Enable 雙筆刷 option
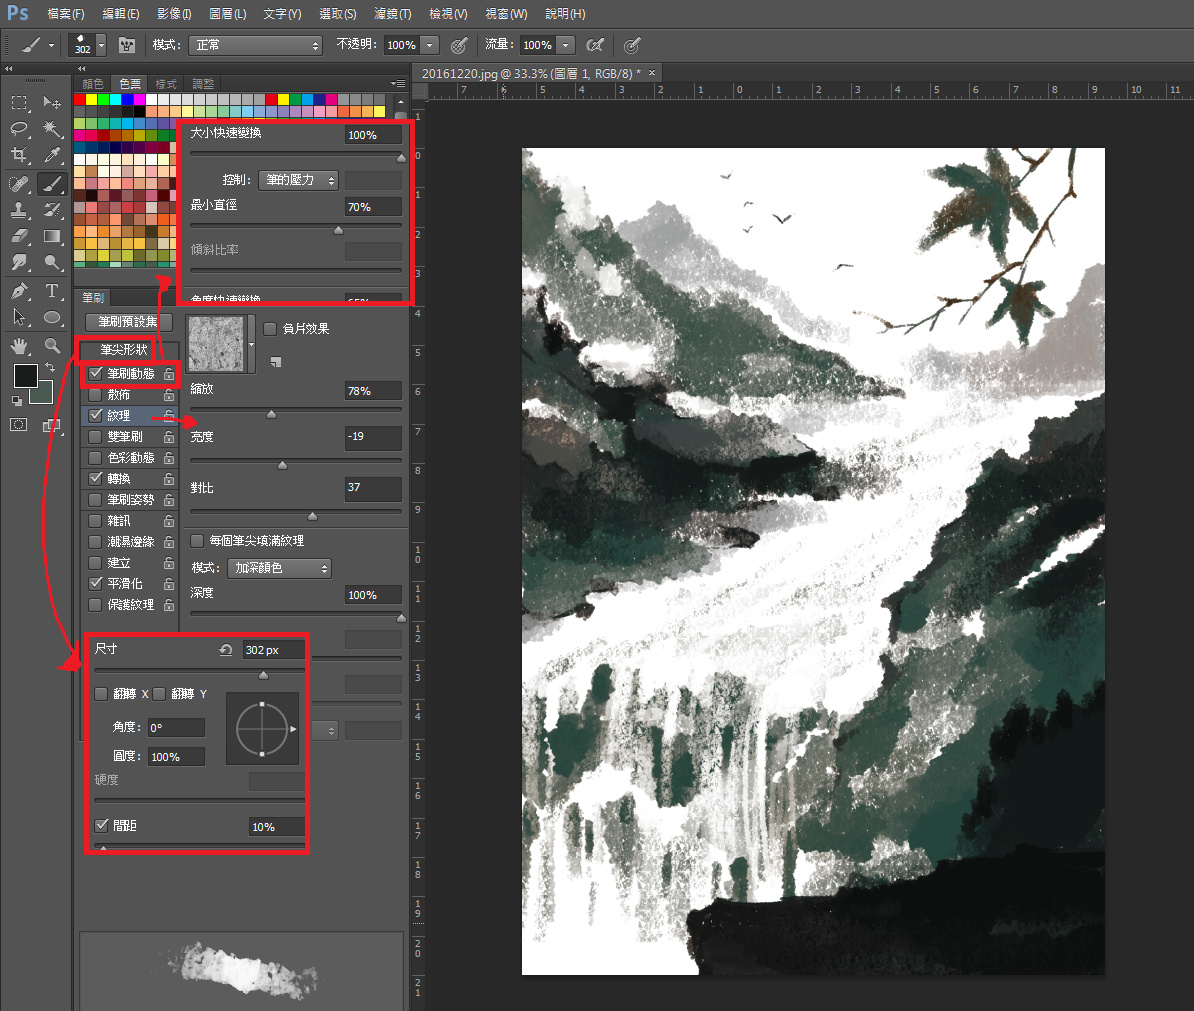The width and height of the screenshot is (1194, 1011). 95,437
